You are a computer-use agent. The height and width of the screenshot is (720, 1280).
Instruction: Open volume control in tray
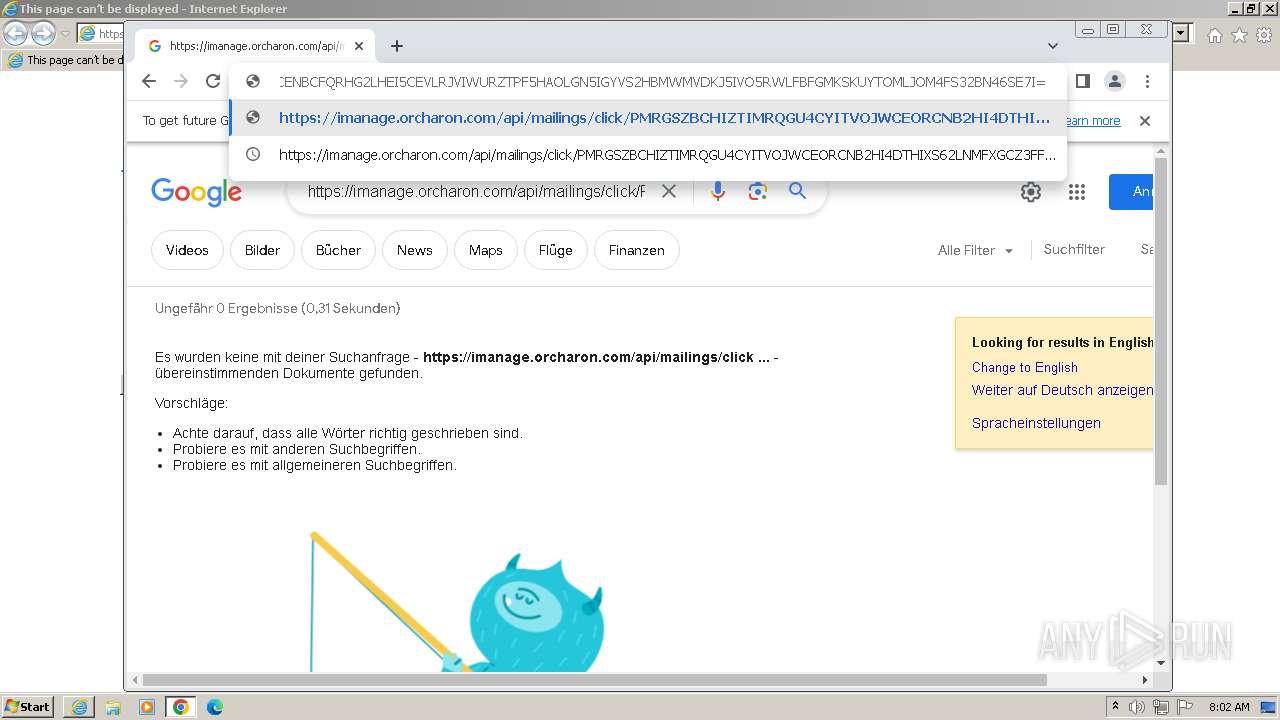[x=1137, y=707]
